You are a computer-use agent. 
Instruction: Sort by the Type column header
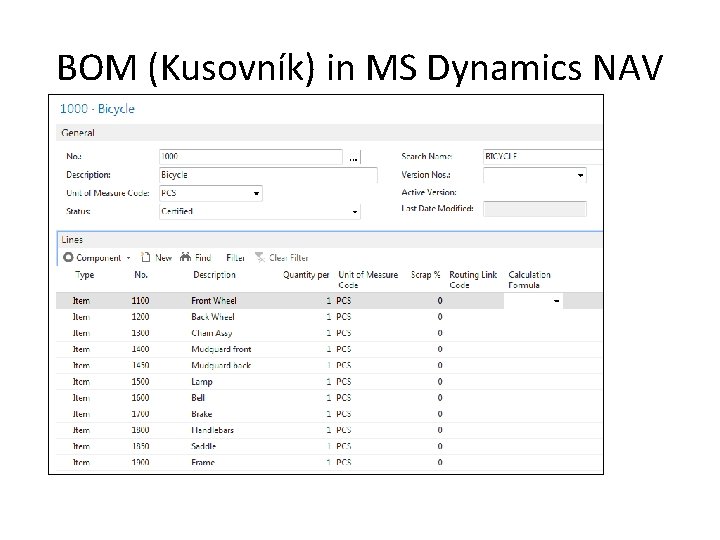[84, 275]
